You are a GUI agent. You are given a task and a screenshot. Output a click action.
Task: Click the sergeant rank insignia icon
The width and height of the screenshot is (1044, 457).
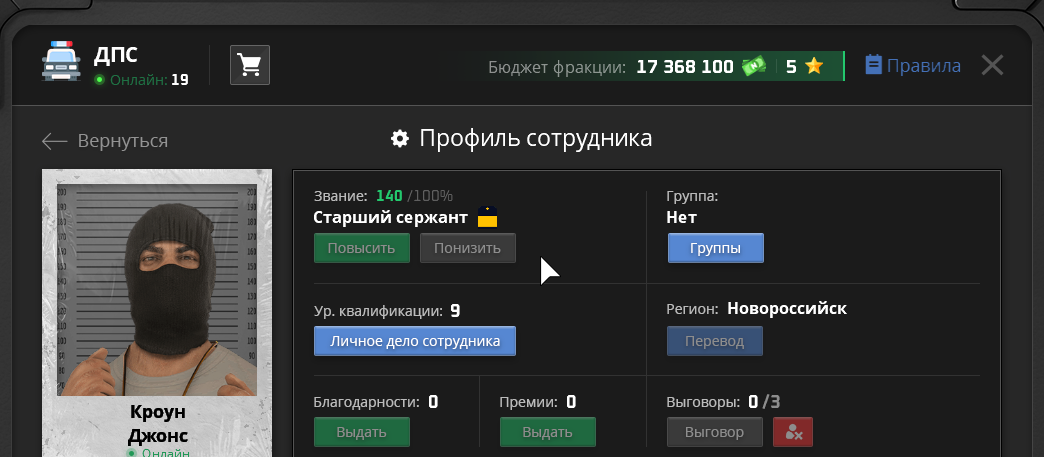click(487, 217)
